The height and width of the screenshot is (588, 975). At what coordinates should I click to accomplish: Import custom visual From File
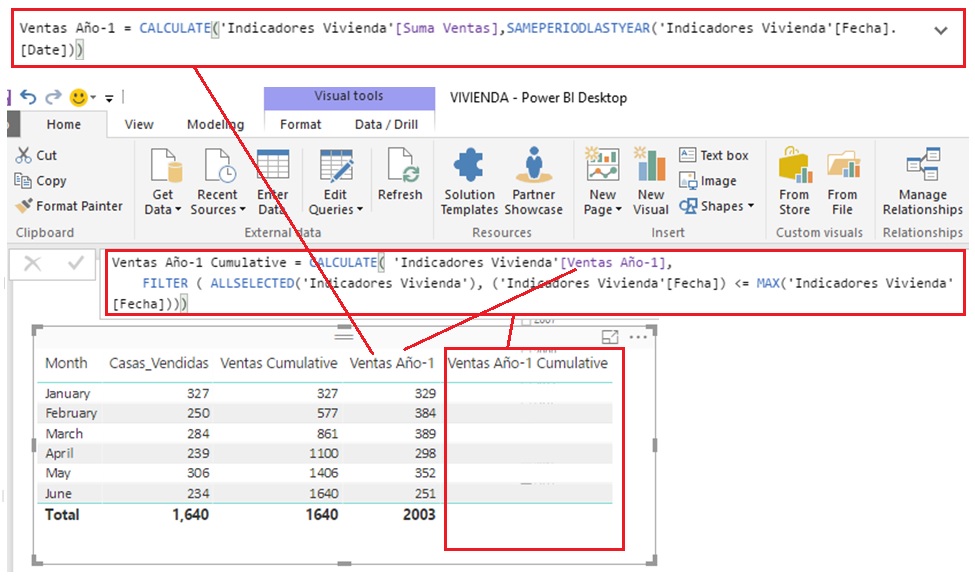click(x=843, y=182)
